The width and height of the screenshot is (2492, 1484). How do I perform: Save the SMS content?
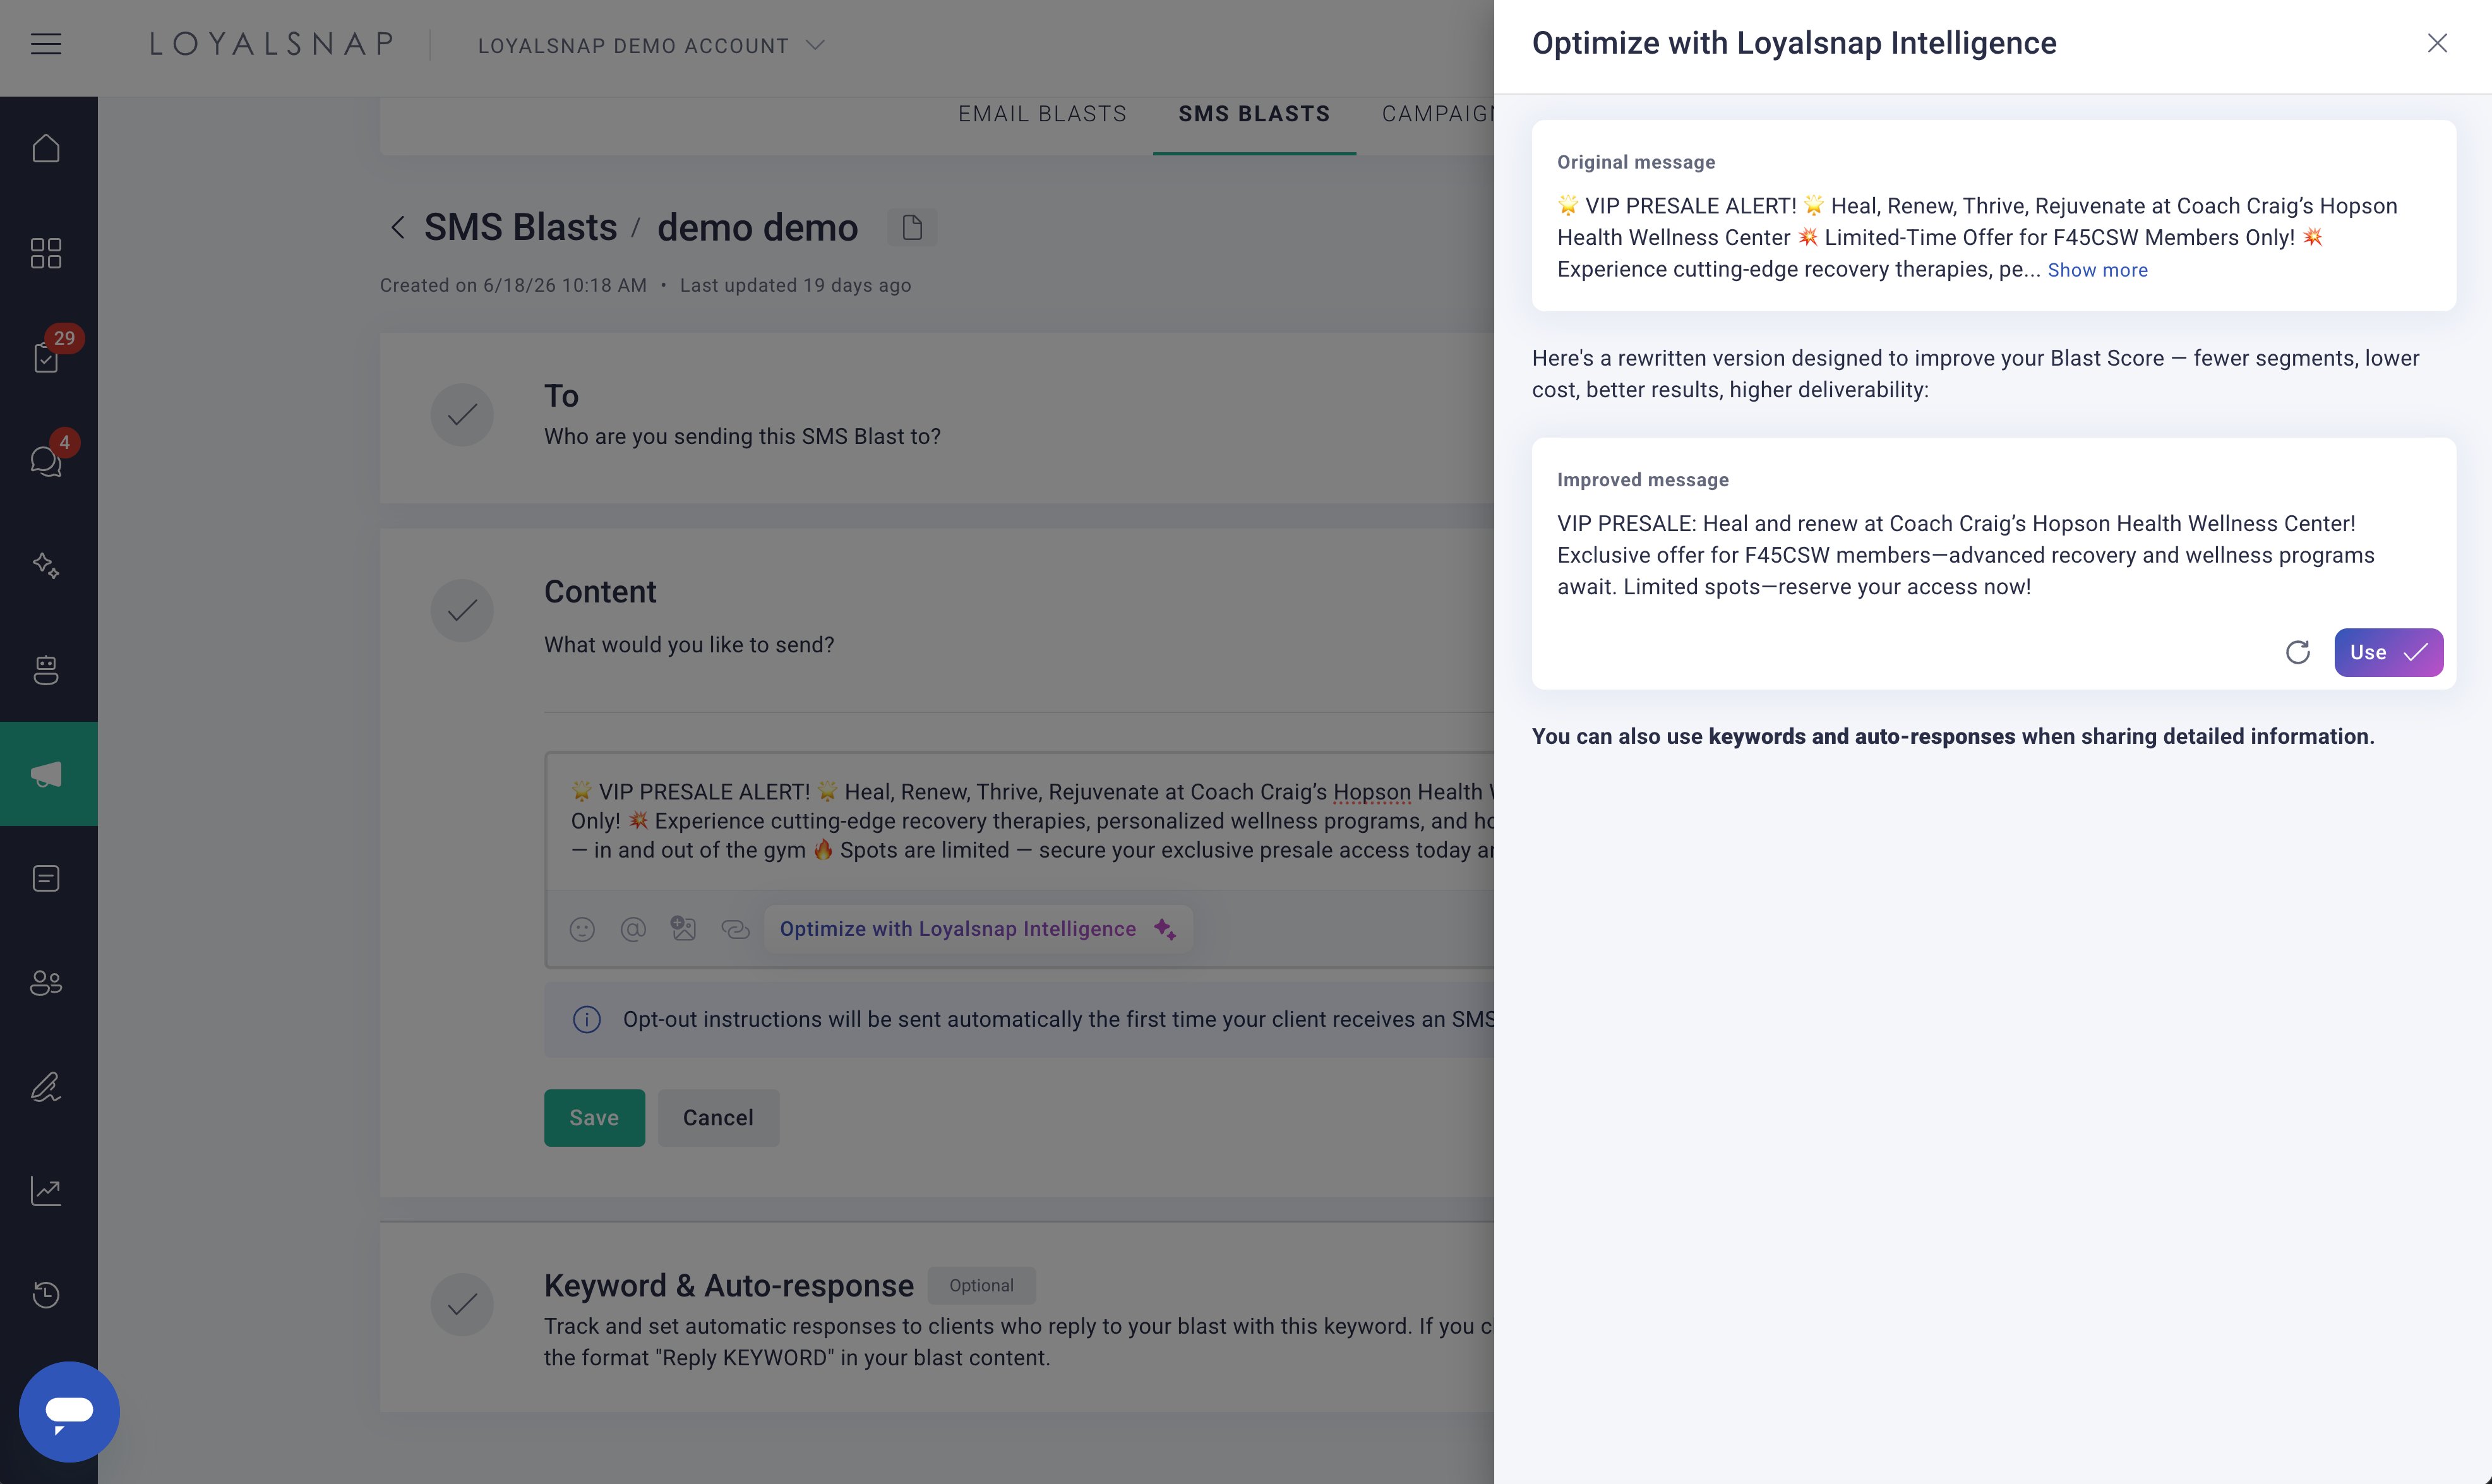pyautogui.click(x=594, y=1118)
